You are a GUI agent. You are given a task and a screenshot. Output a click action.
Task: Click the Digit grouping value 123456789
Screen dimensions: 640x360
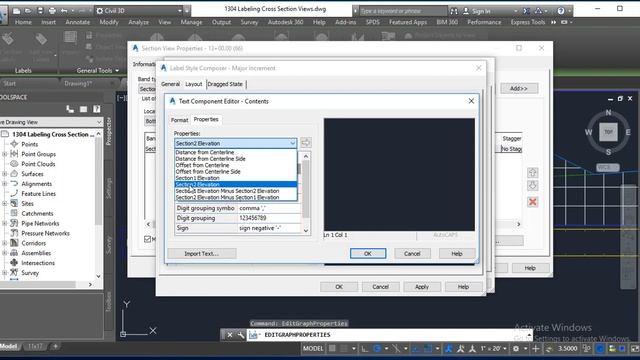pos(269,218)
